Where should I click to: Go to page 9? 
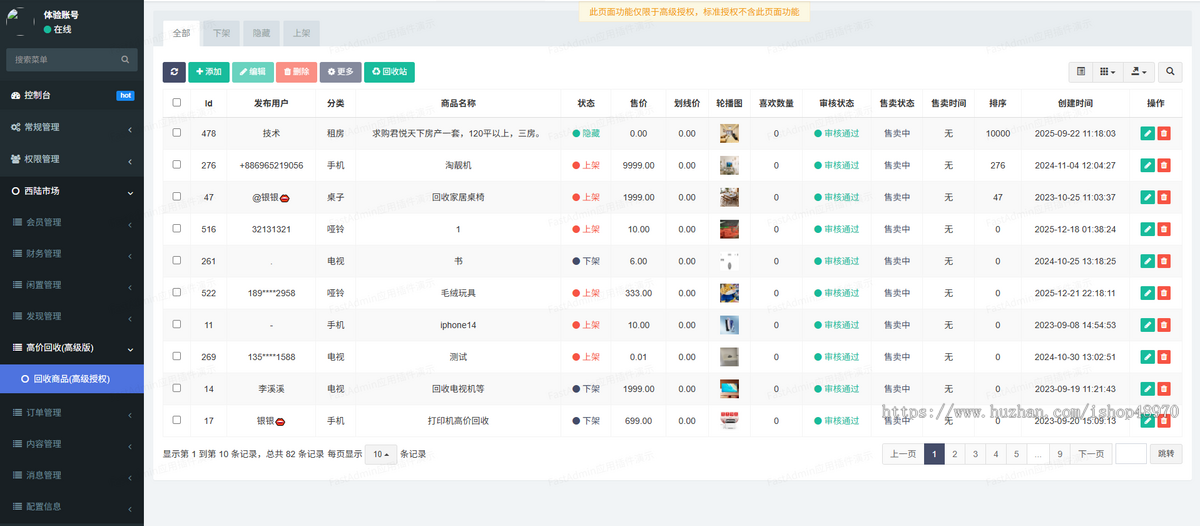click(x=1060, y=454)
